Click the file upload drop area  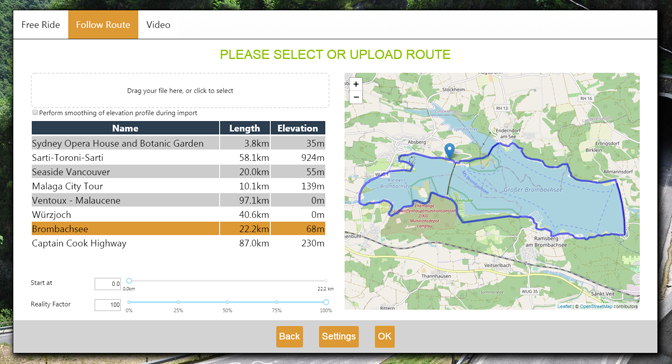coord(180,90)
